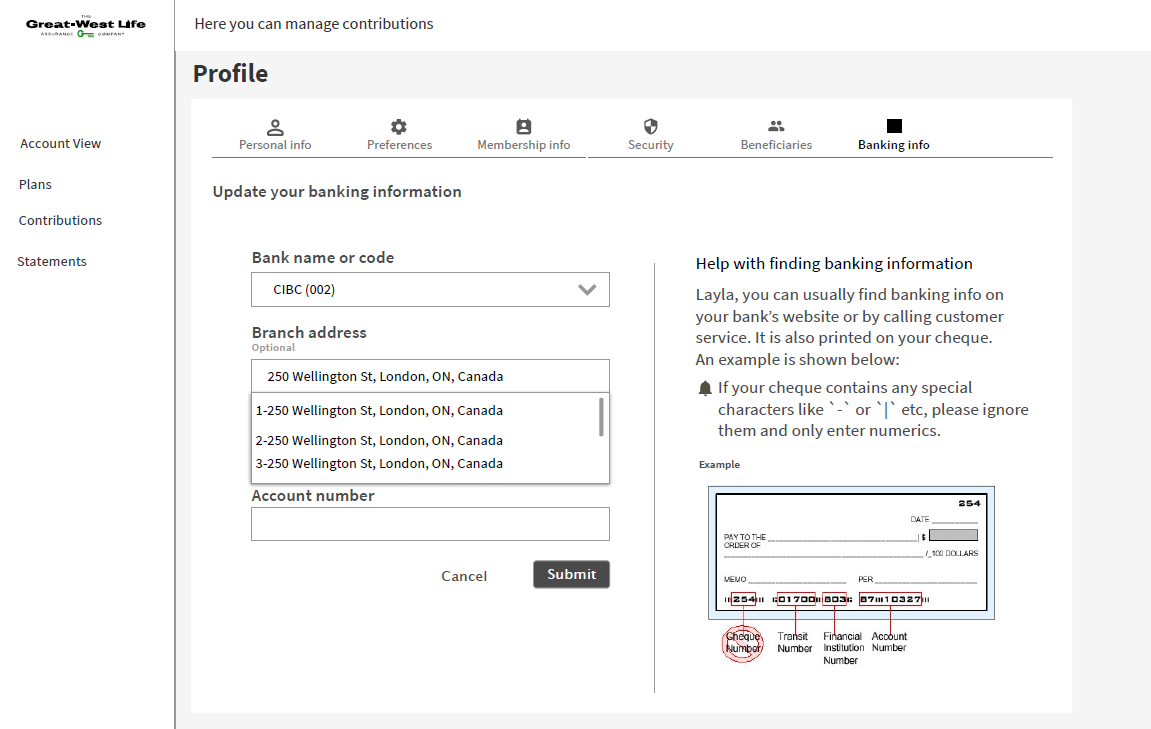Switch to the Beneficiaries tab
The width and height of the screenshot is (1151, 729).
click(x=776, y=135)
